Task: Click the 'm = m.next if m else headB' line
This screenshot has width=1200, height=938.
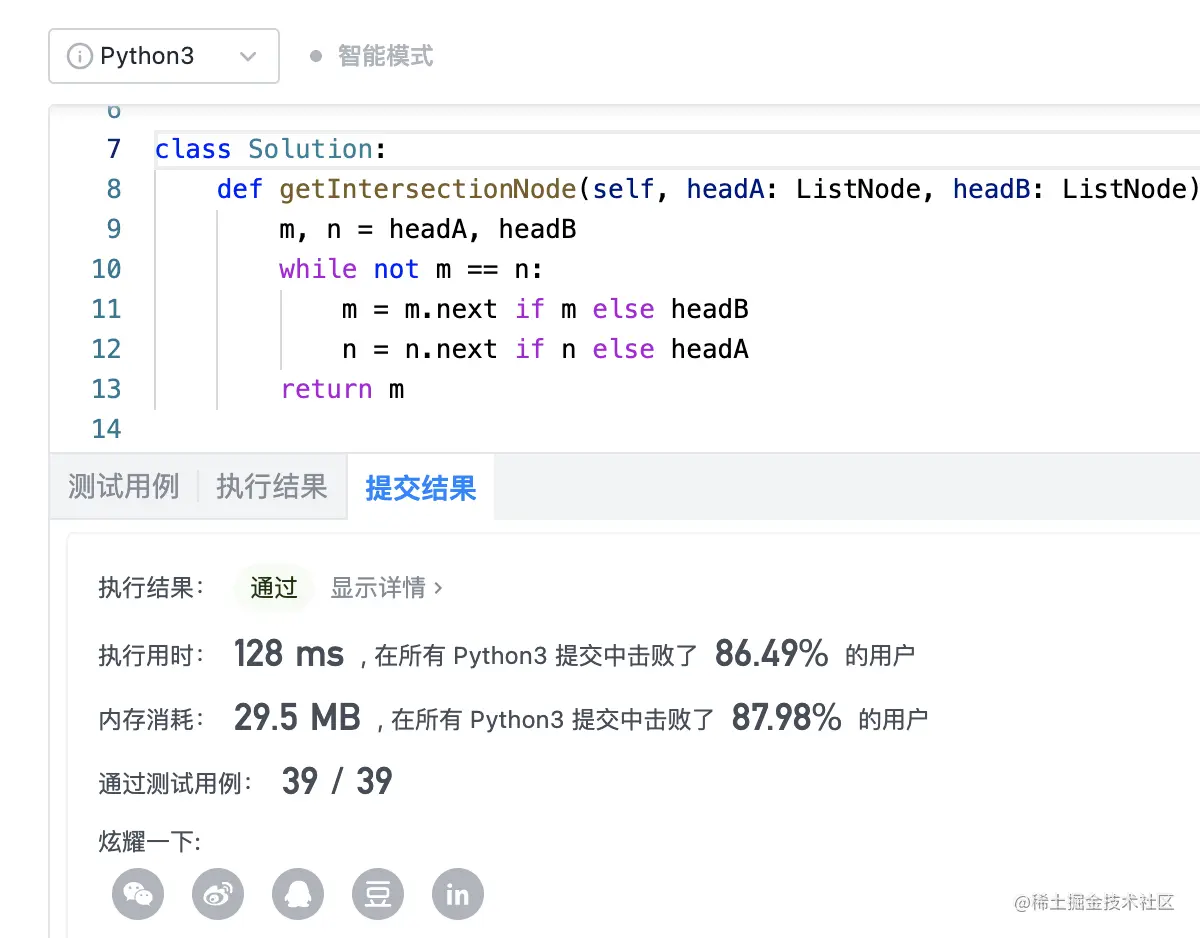Action: tap(545, 309)
